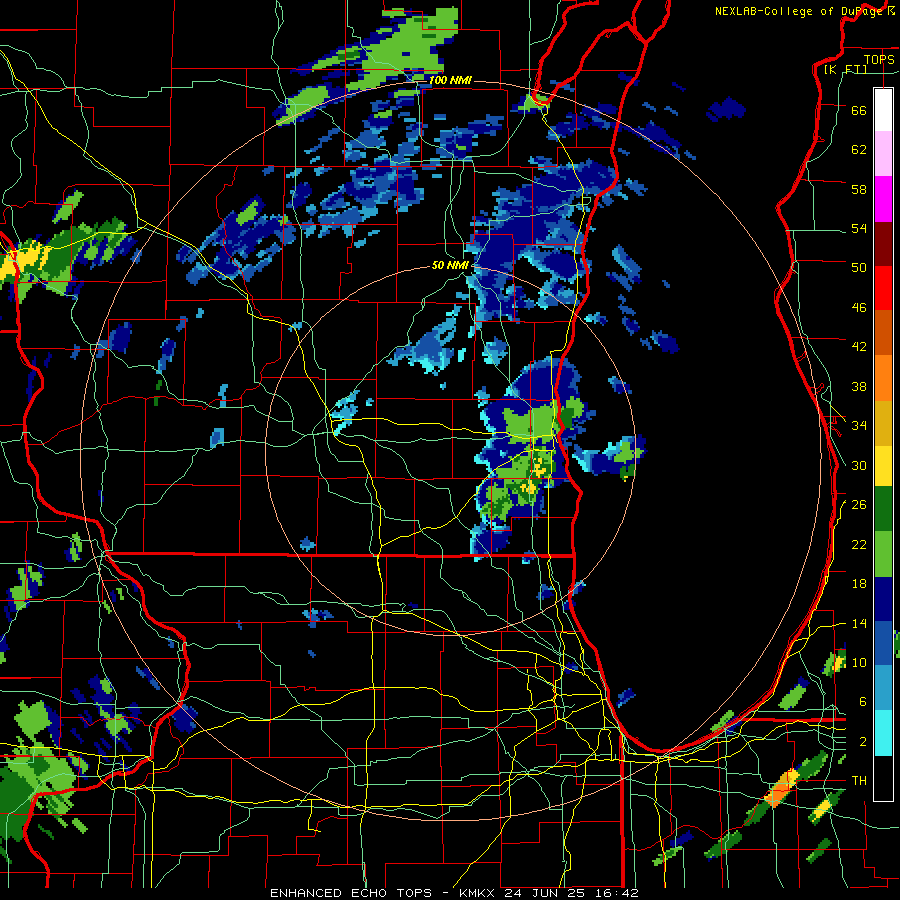Click the TH threshold legend label
Image resolution: width=900 pixels, height=900 pixels.
tap(859, 781)
